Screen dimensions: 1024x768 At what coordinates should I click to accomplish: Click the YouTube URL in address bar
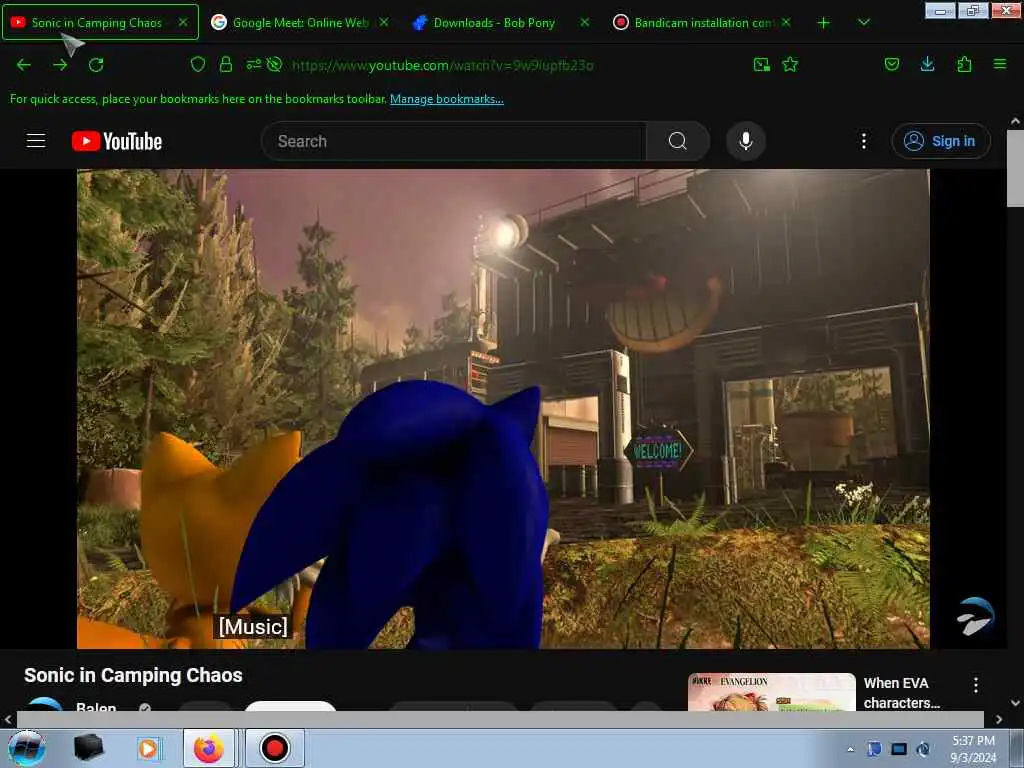click(443, 65)
